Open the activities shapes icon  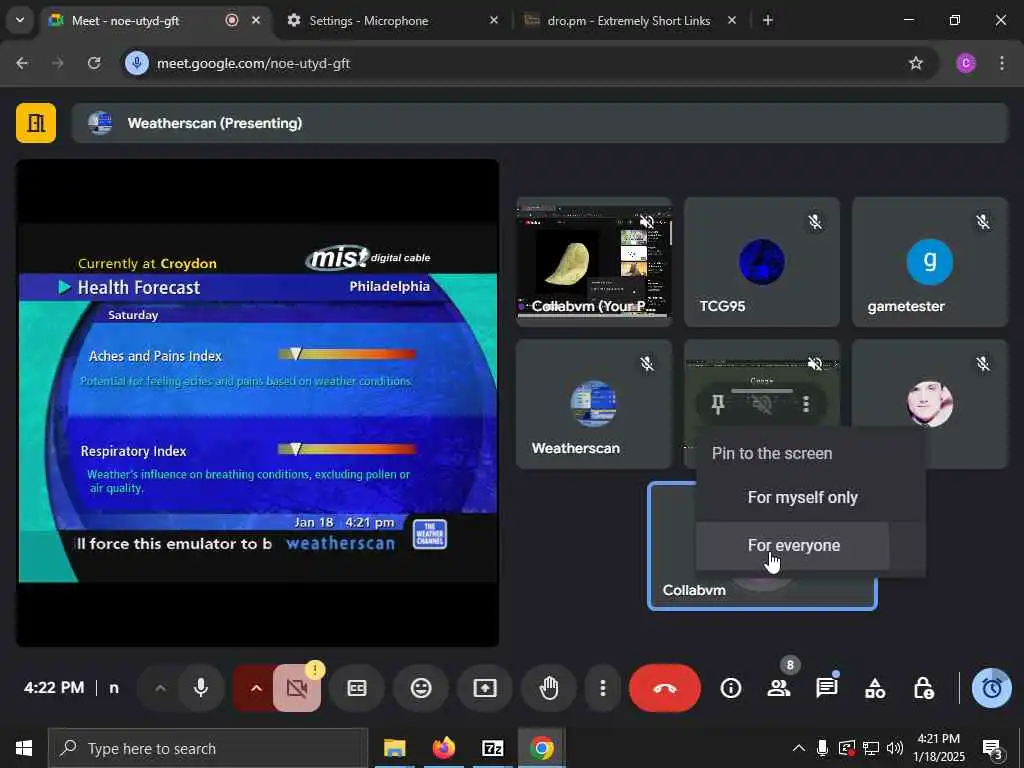click(875, 688)
